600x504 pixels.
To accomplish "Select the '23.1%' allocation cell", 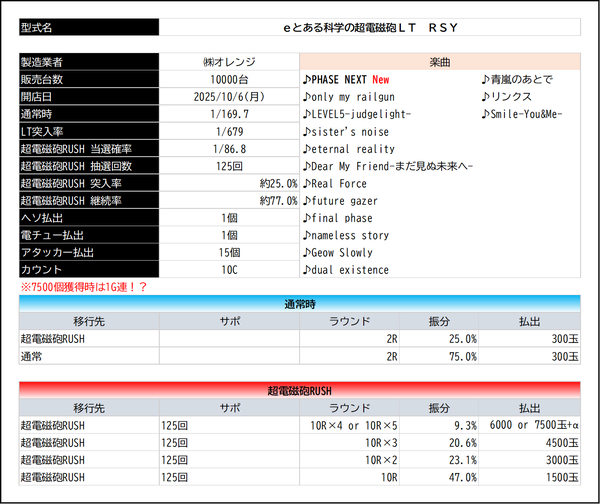I will pyautogui.click(x=439, y=460).
